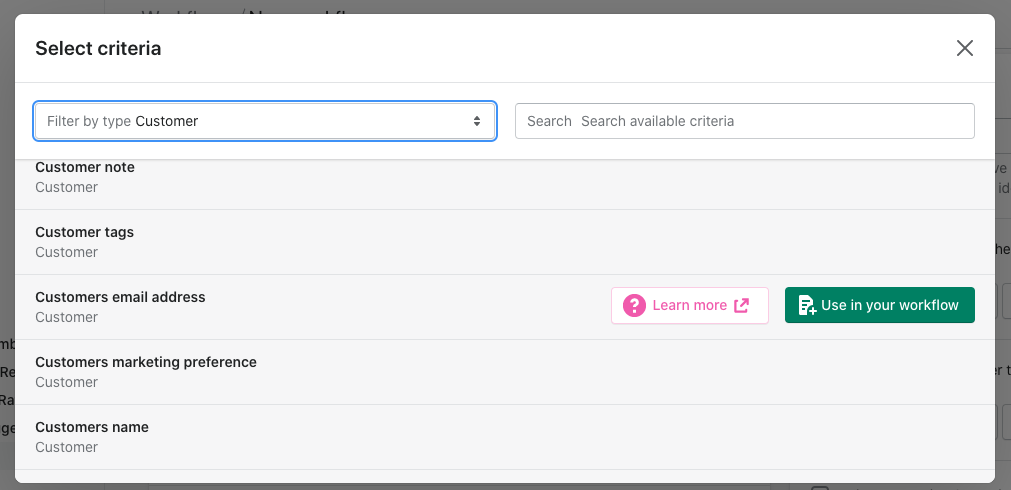Choose Customers email address row
The image size is (1011, 490).
tap(505, 307)
